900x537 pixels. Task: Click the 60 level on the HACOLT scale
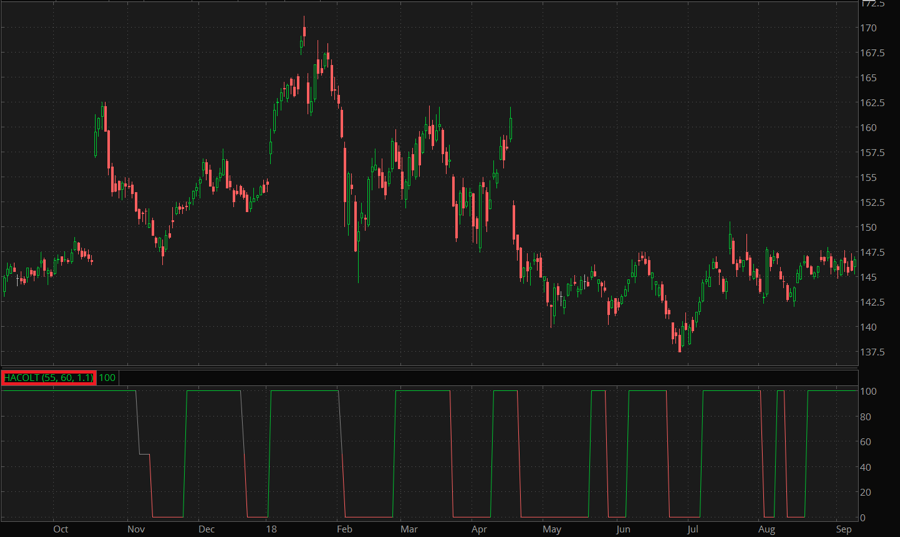868,442
